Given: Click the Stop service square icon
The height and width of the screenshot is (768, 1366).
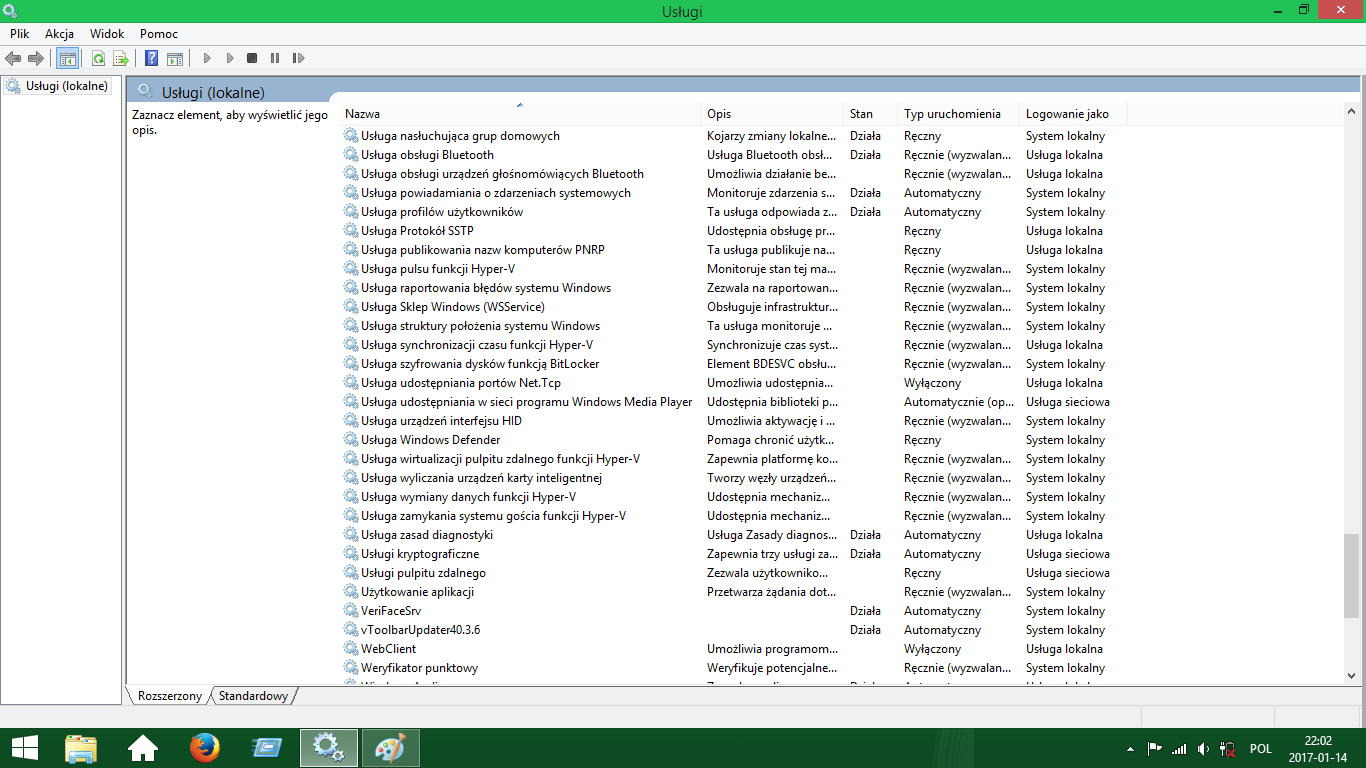Looking at the screenshot, I should (252, 59).
